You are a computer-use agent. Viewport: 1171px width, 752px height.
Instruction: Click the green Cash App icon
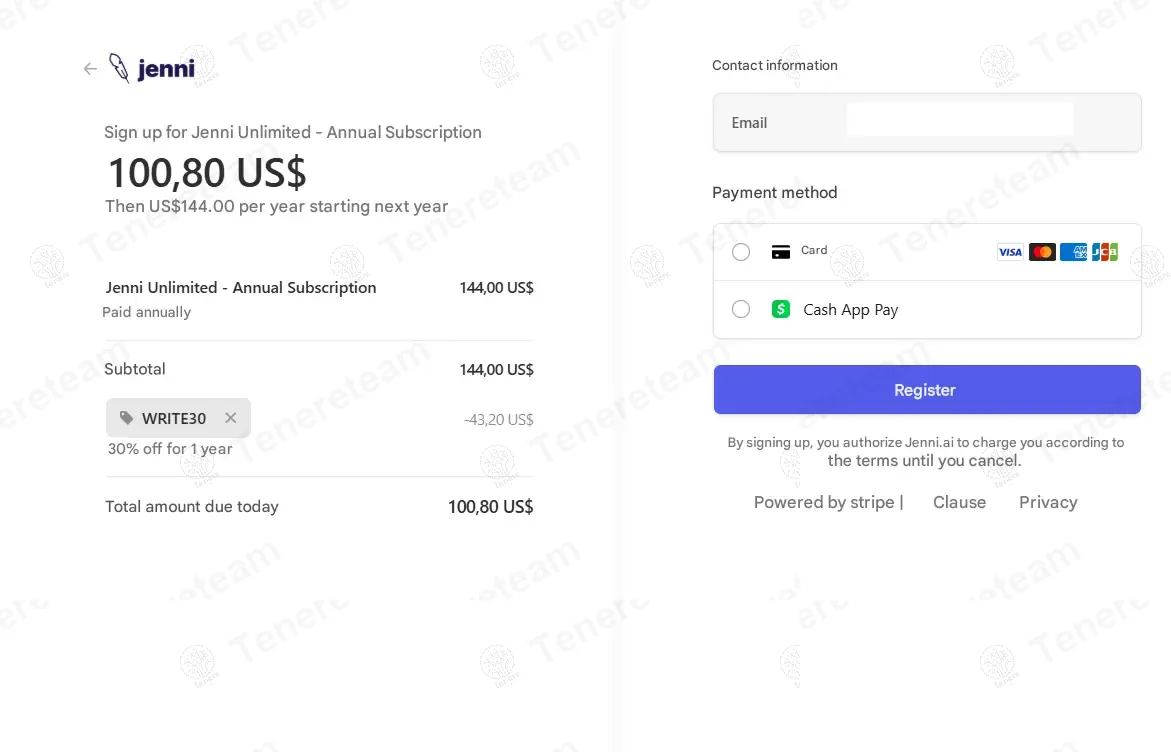click(x=781, y=310)
